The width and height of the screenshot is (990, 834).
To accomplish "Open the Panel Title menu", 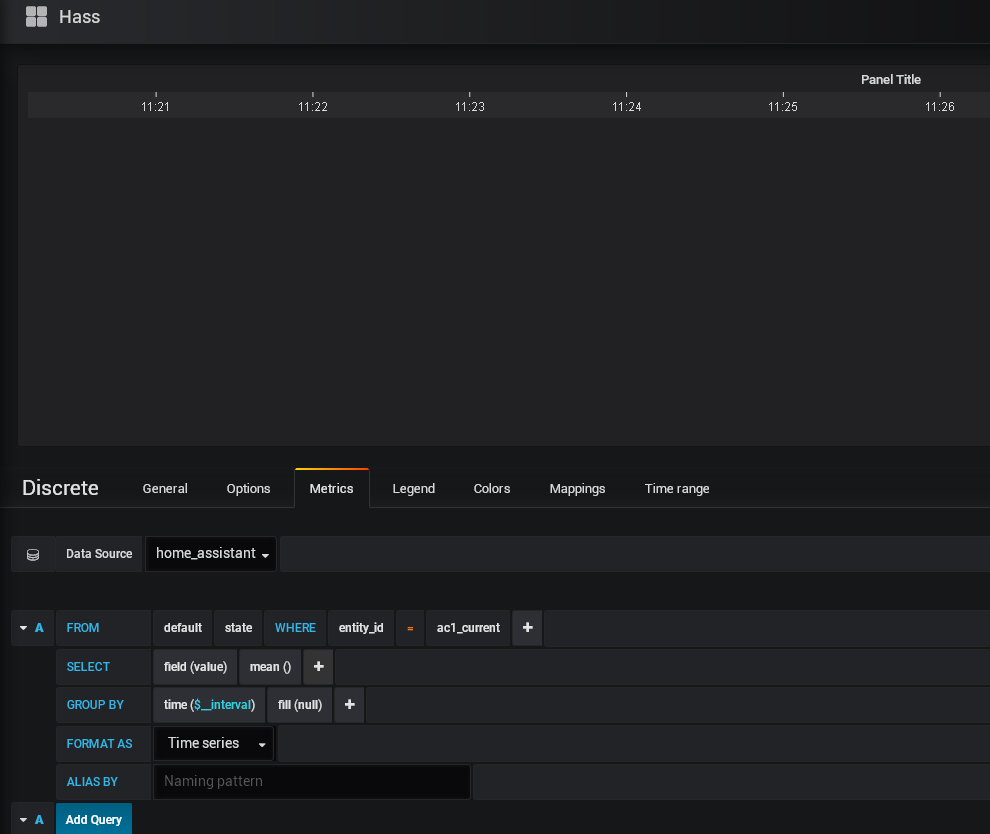I will [890, 80].
